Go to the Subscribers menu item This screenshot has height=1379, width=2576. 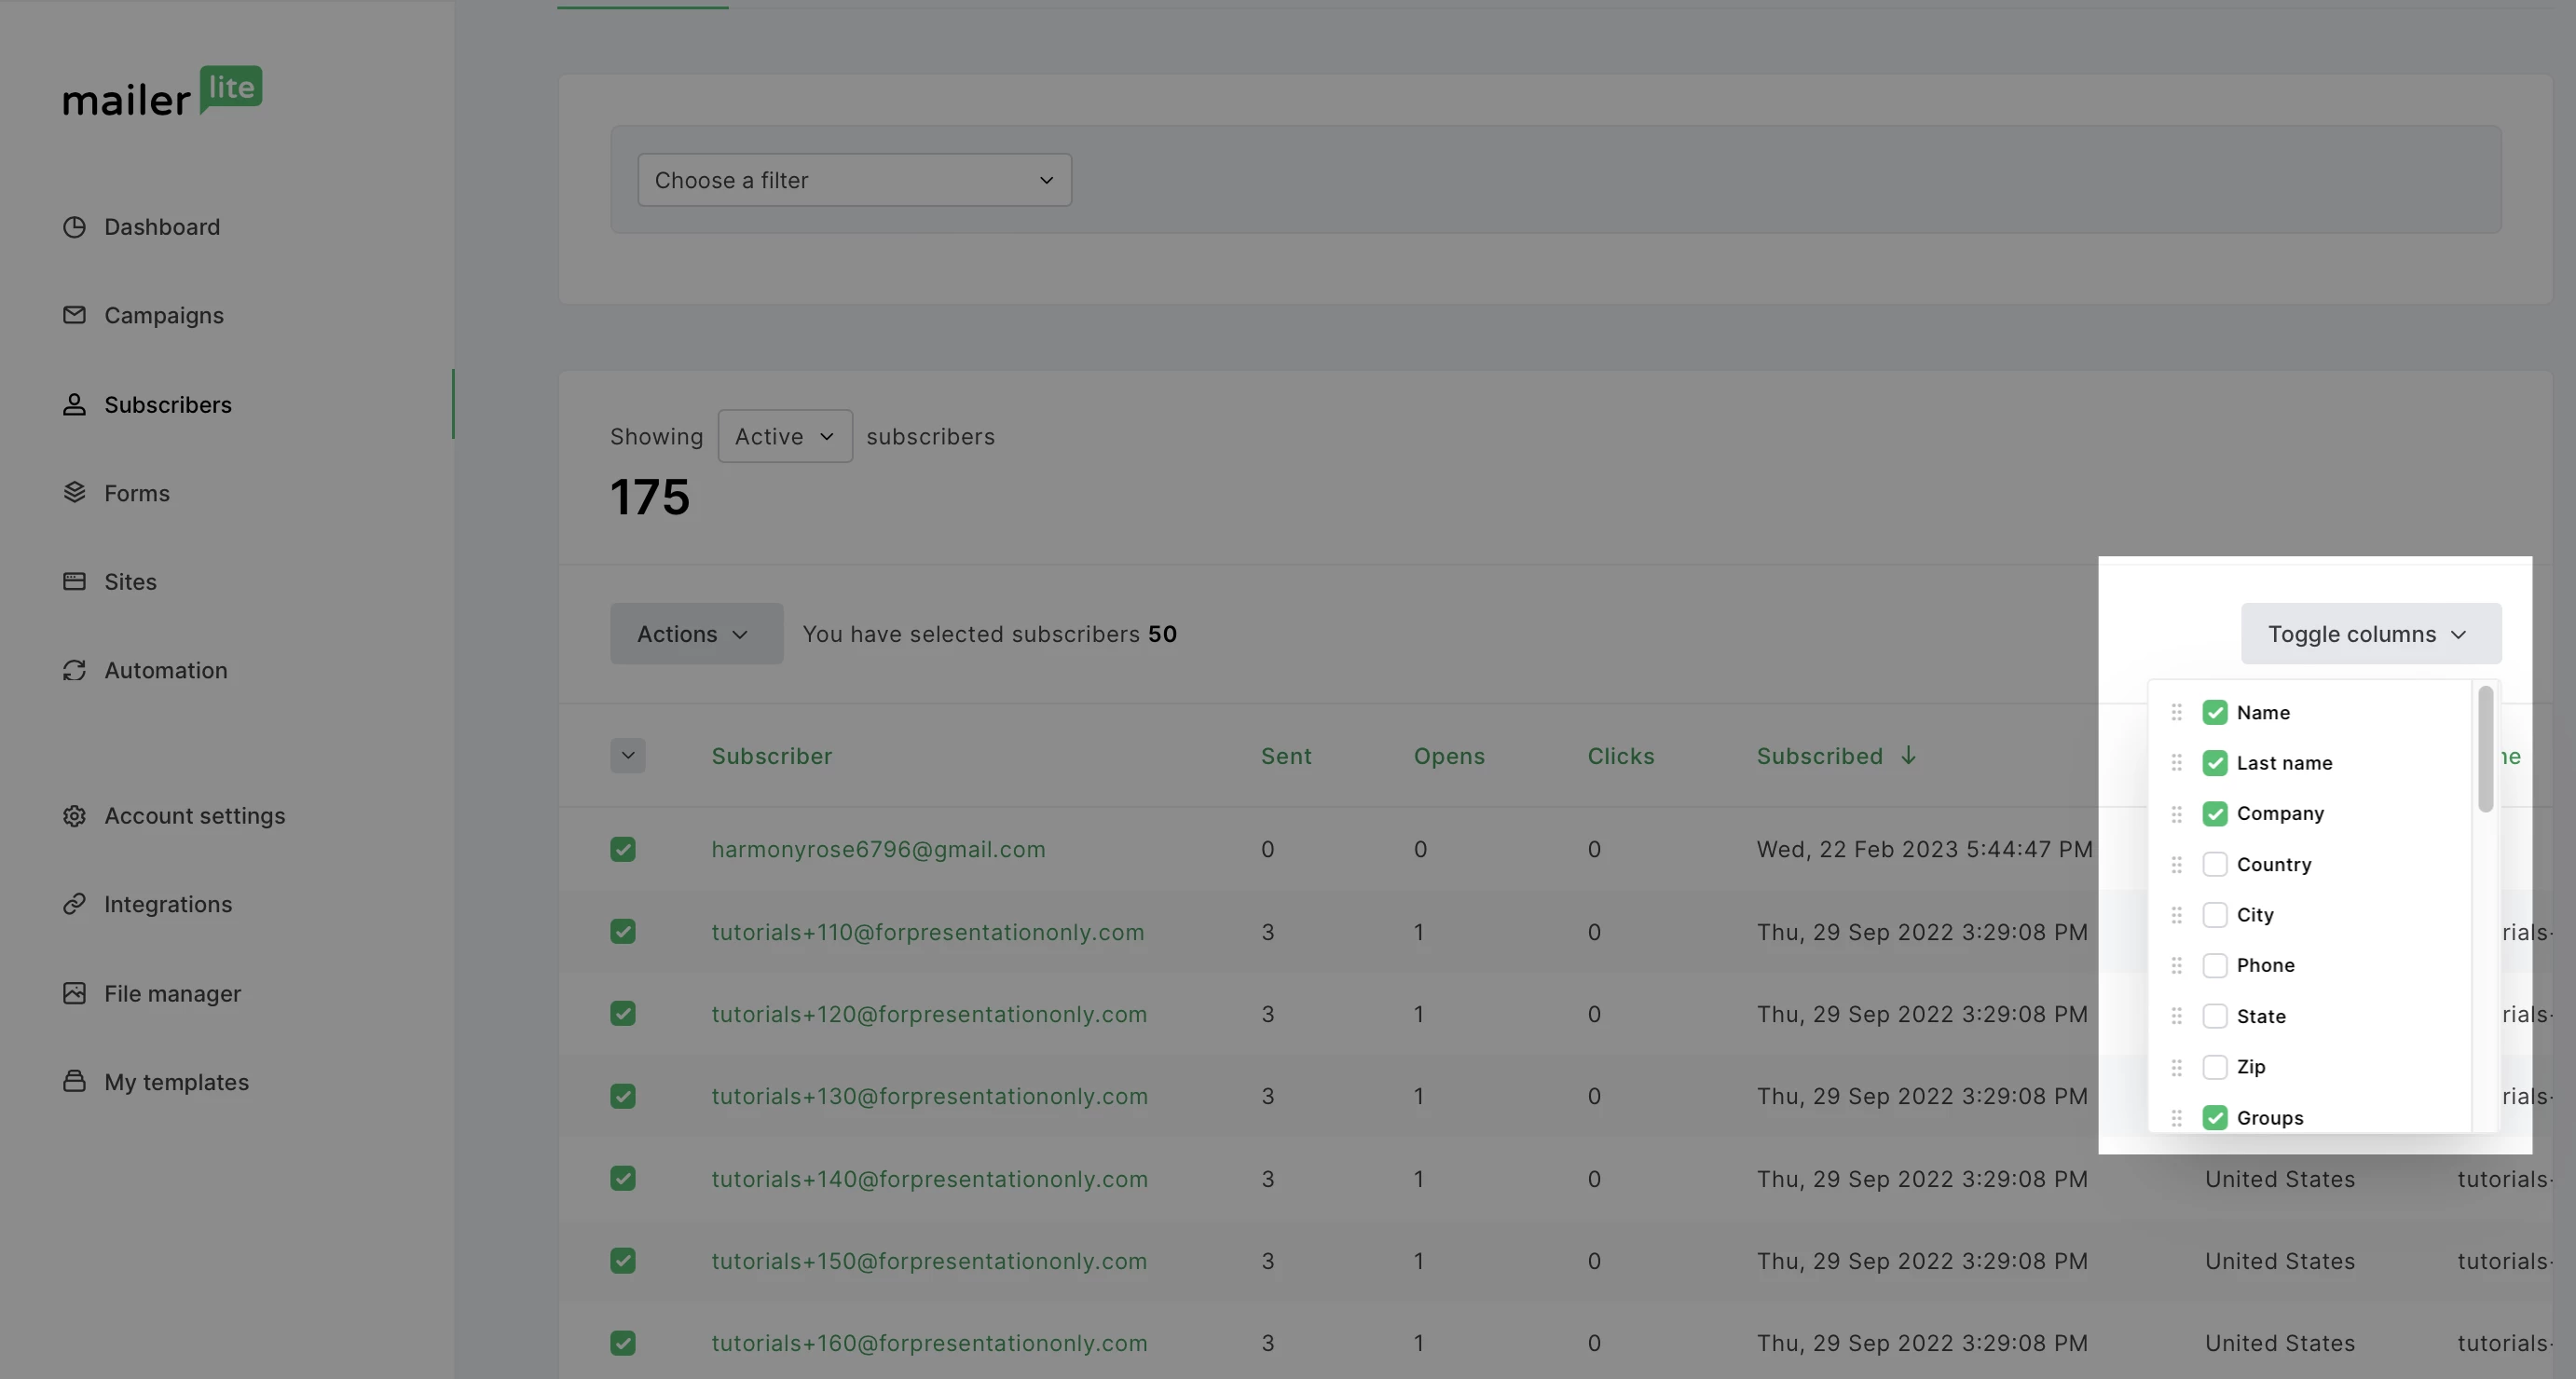coord(167,404)
